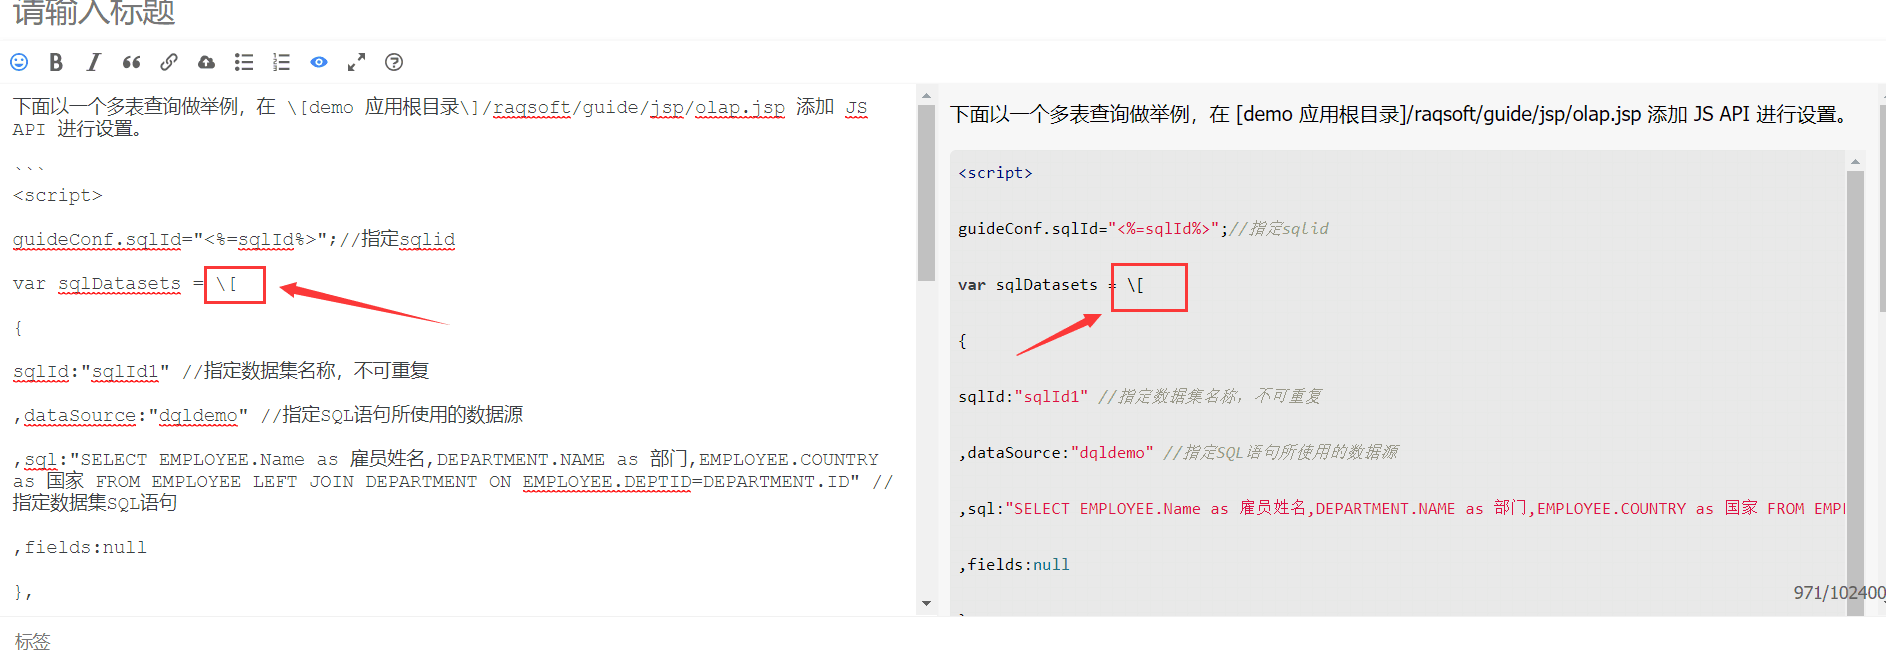Click the ,fields:null line in editor
The height and width of the screenshot is (651, 1886).
[x=80, y=548]
